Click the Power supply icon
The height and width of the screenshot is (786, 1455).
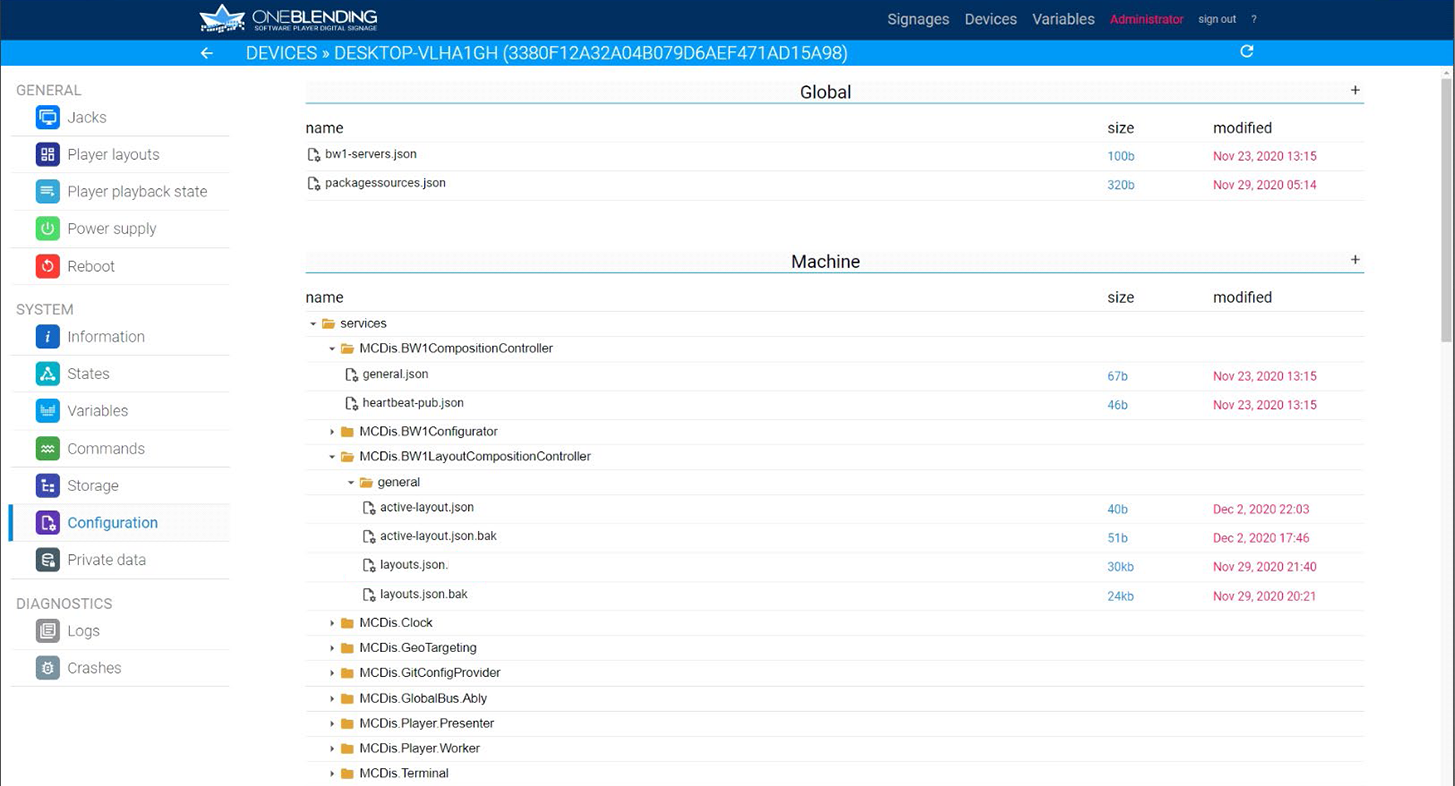point(47,229)
